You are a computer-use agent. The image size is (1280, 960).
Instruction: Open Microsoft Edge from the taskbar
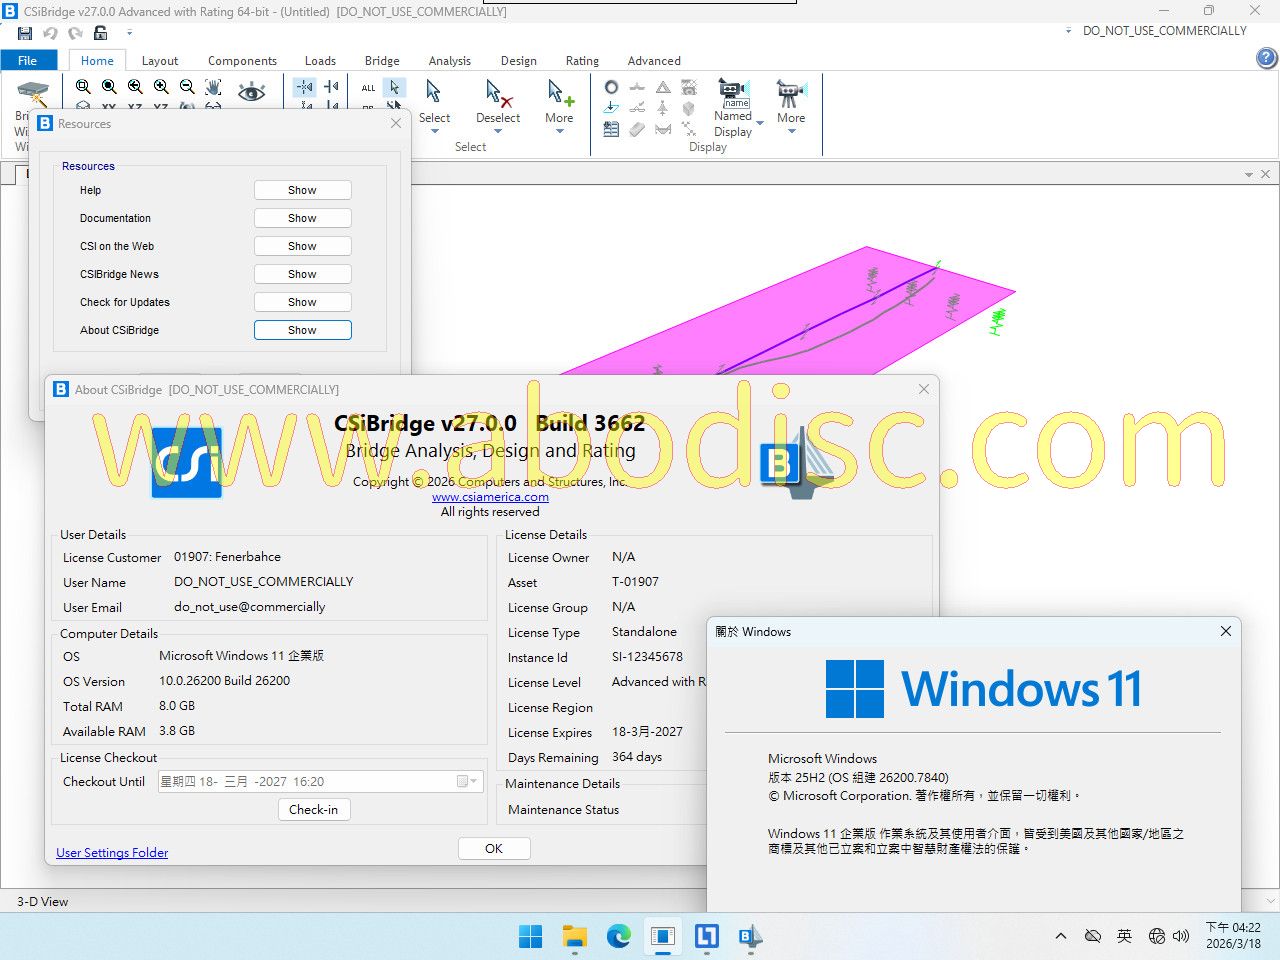click(619, 936)
